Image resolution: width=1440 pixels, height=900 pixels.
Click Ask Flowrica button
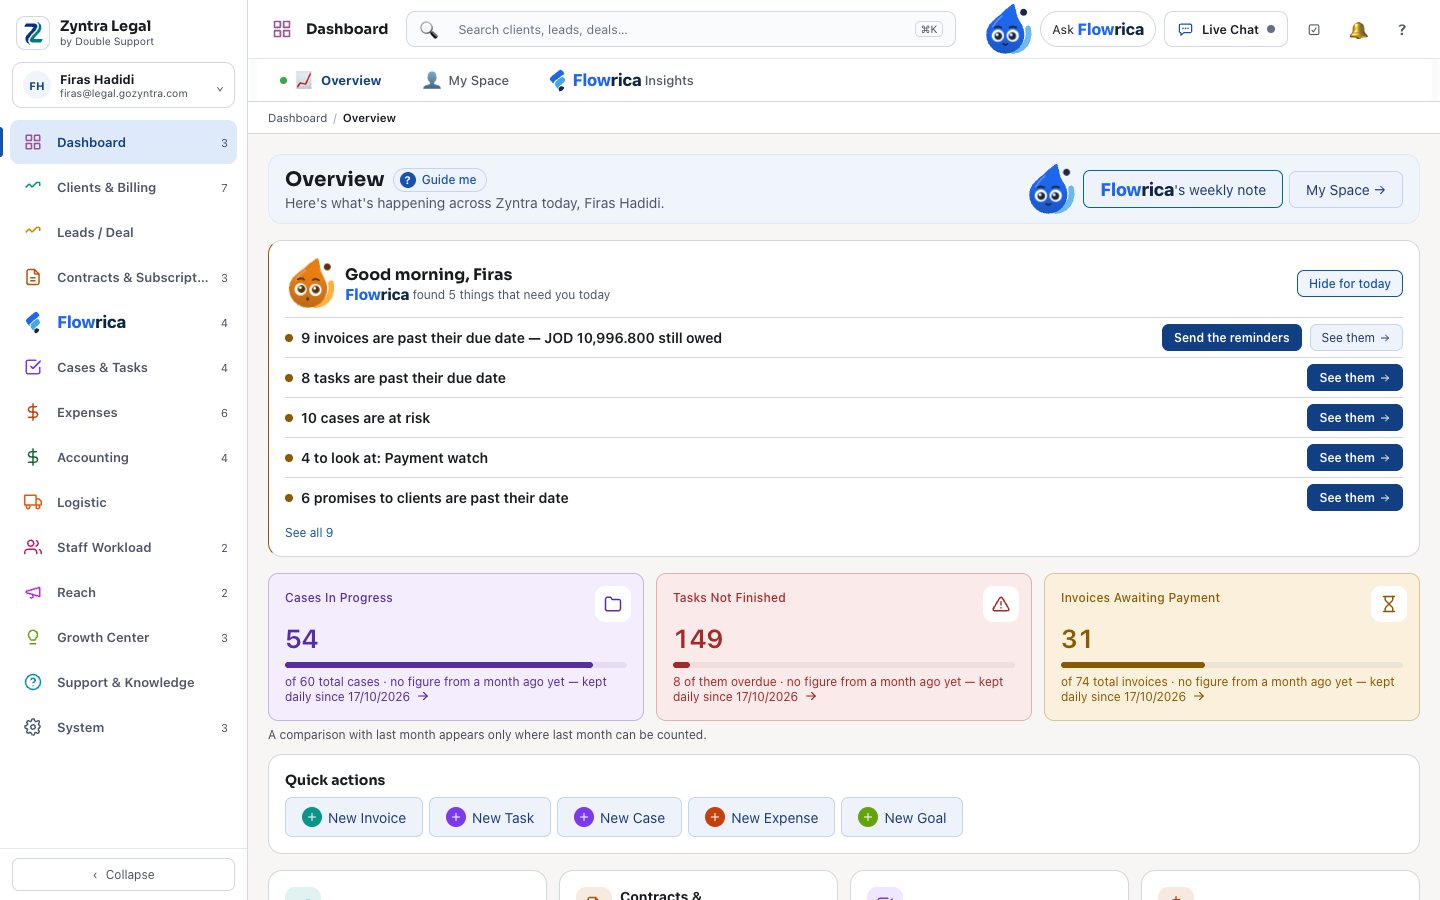pyautogui.click(x=1098, y=30)
